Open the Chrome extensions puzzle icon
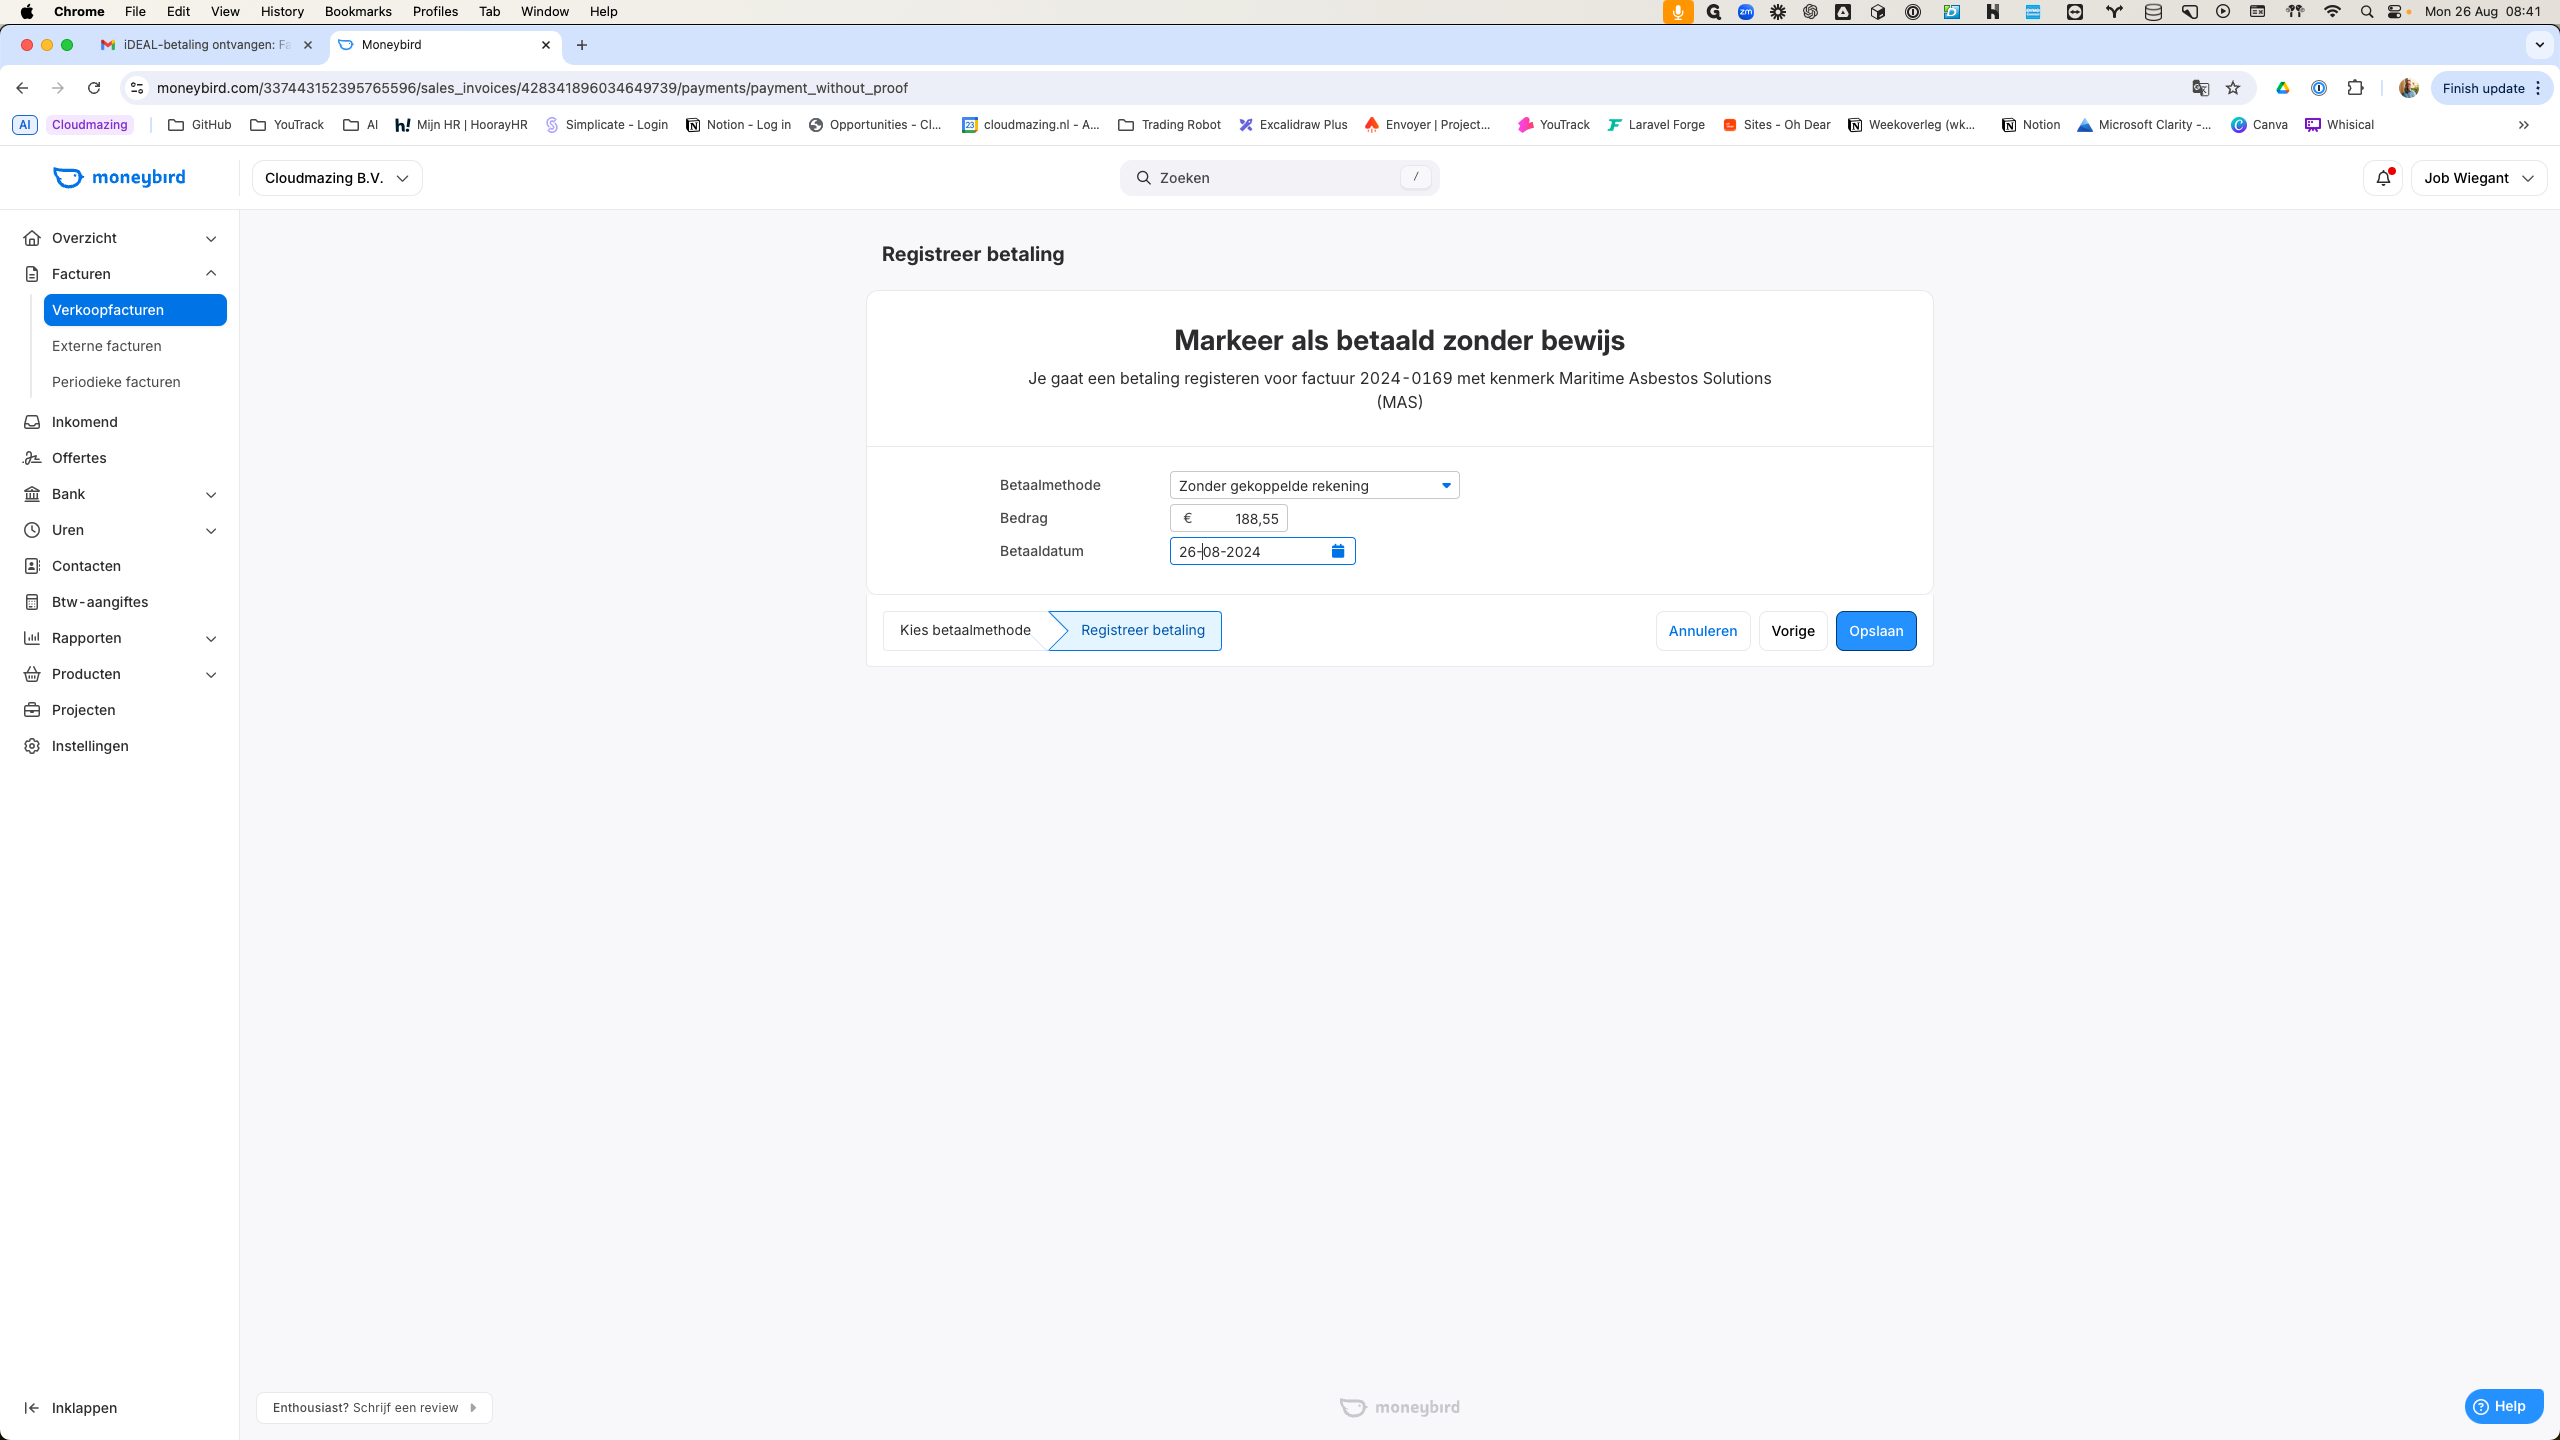The width and height of the screenshot is (2560, 1440). (x=2355, y=88)
